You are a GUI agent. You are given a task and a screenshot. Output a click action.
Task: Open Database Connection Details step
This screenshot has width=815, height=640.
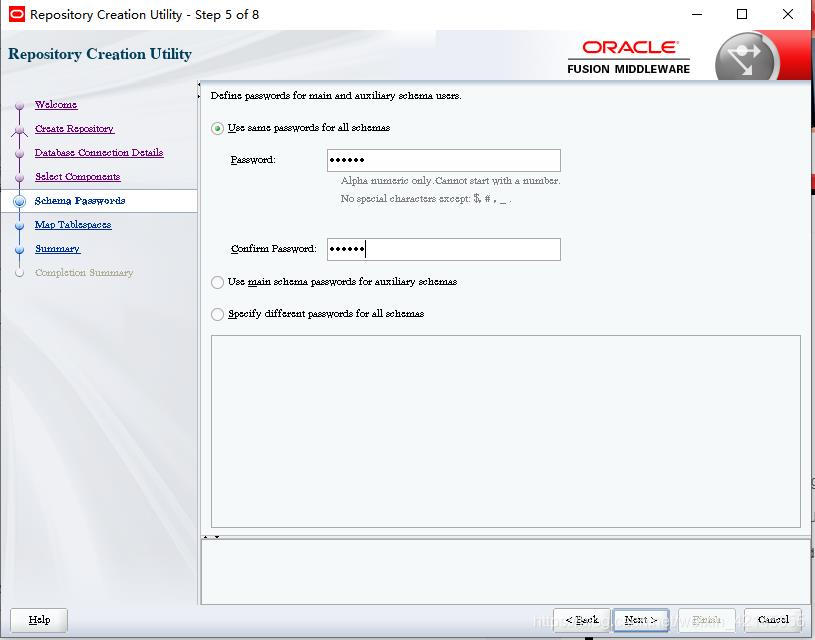99,152
